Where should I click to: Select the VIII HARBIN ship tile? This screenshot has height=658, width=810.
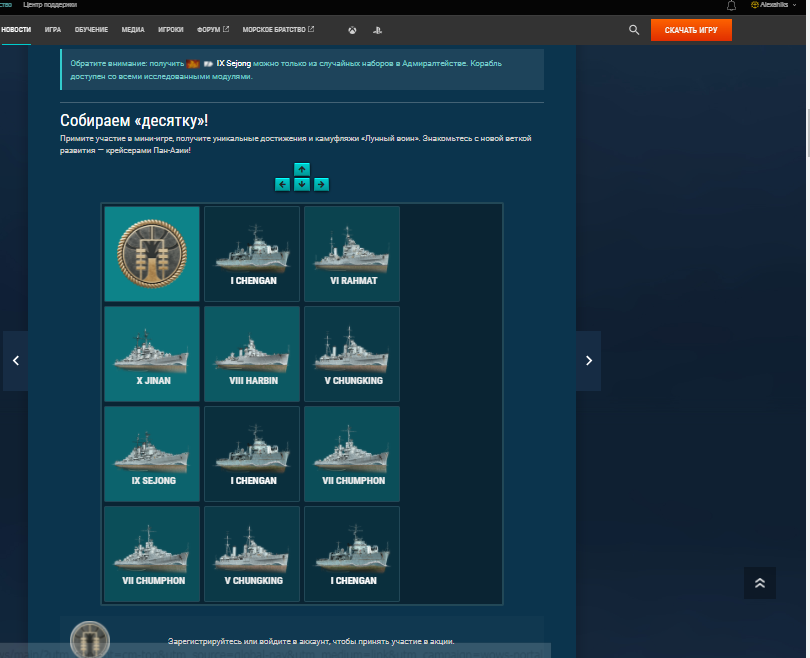(x=252, y=354)
